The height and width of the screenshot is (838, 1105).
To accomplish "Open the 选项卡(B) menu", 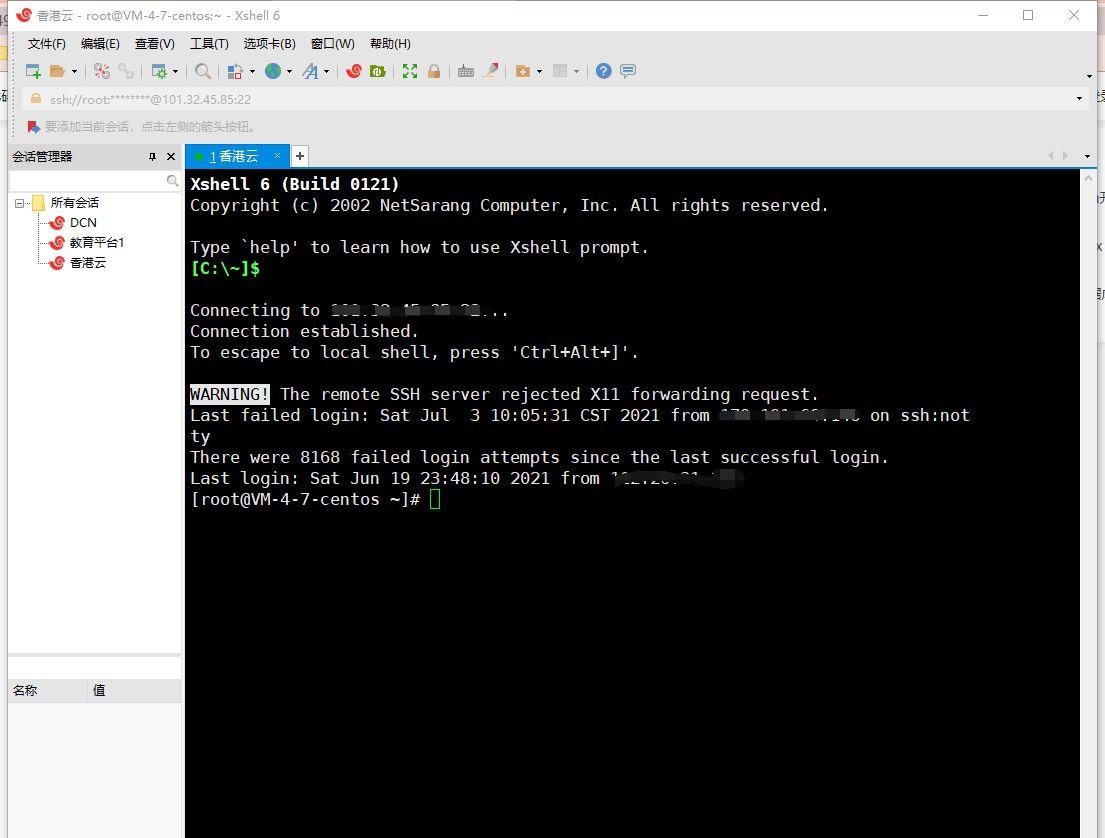I will click(x=269, y=44).
